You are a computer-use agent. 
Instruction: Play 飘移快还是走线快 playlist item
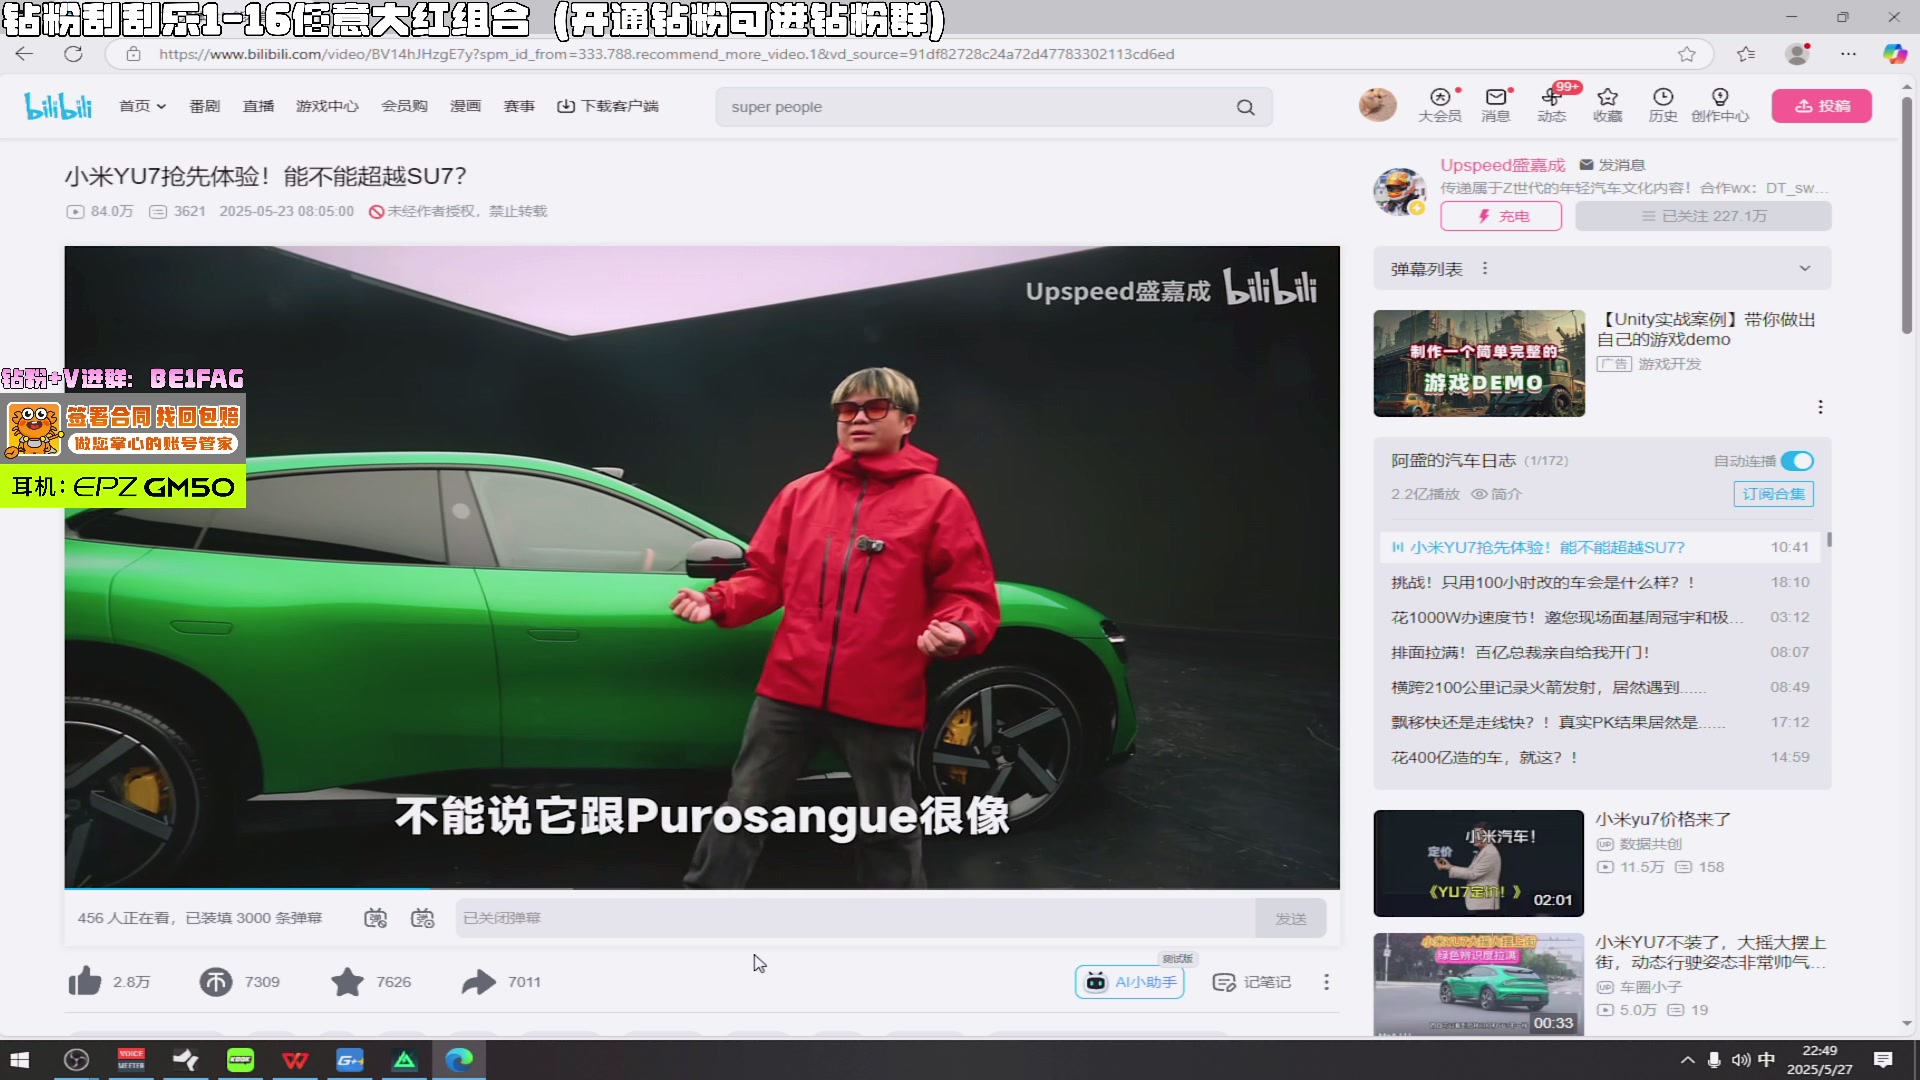click(1600, 722)
